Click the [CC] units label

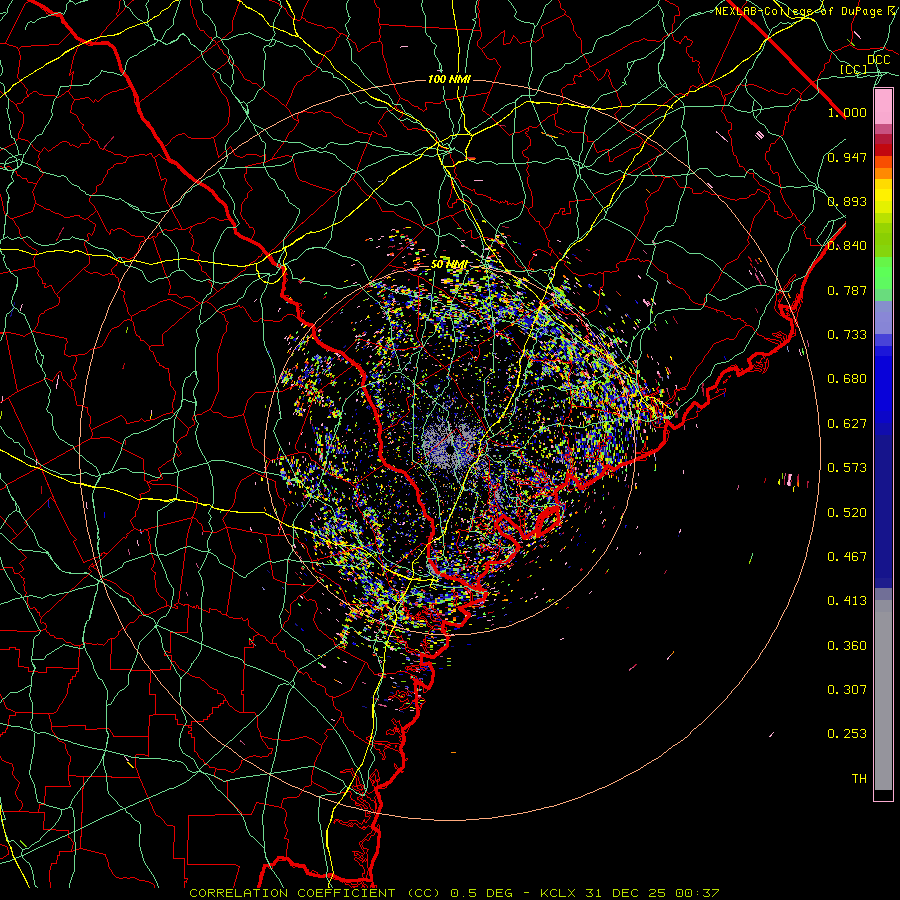(x=854, y=69)
